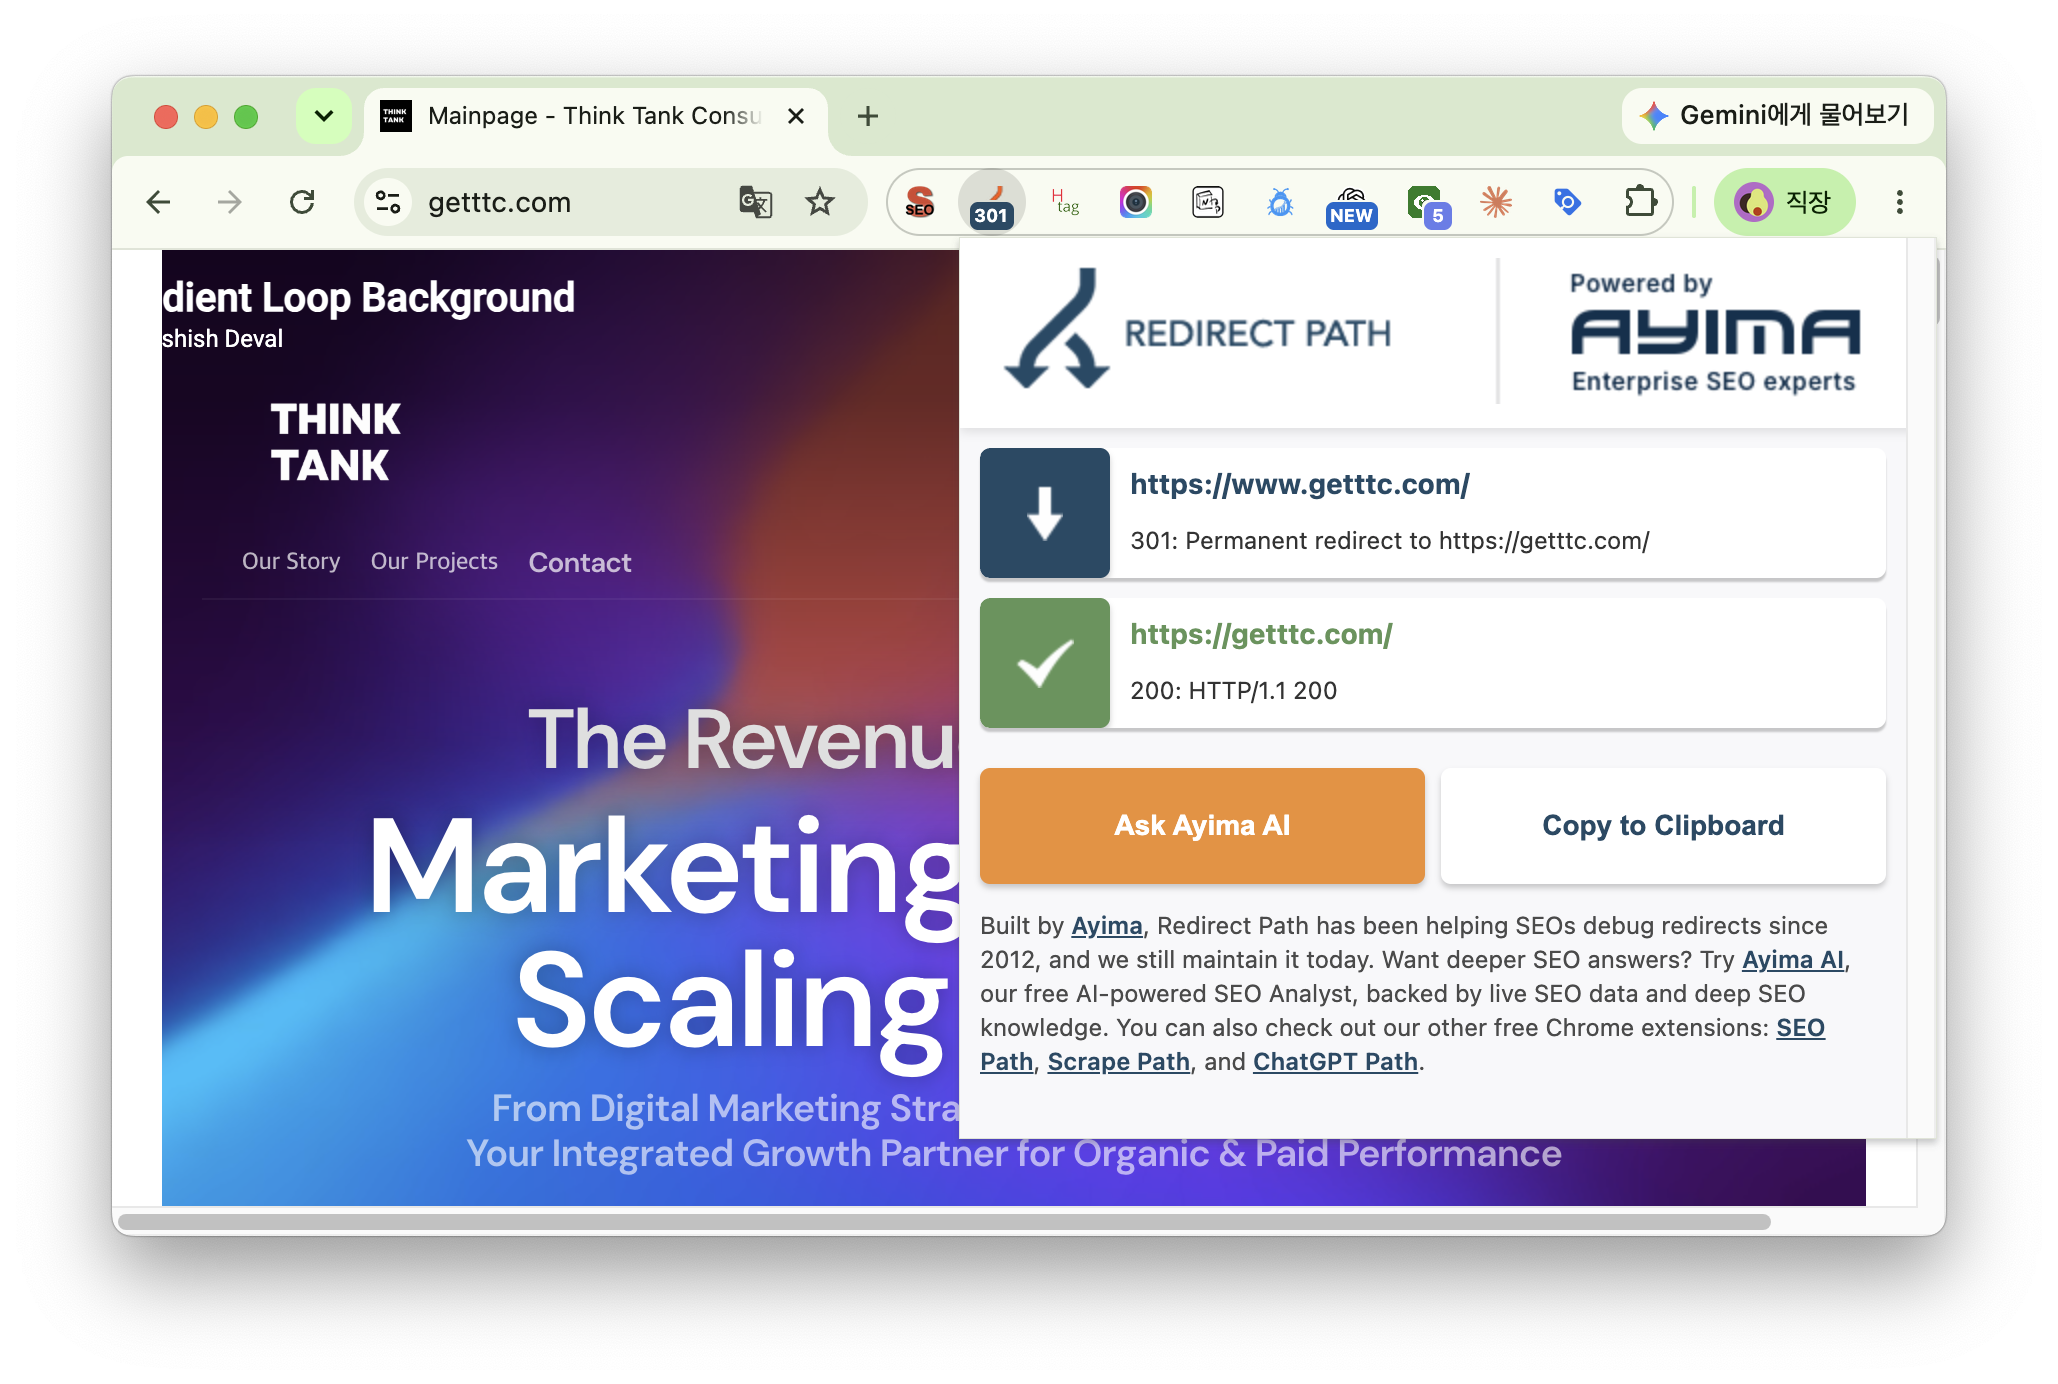Click the Ask Ayima AI button

pyautogui.click(x=1202, y=826)
